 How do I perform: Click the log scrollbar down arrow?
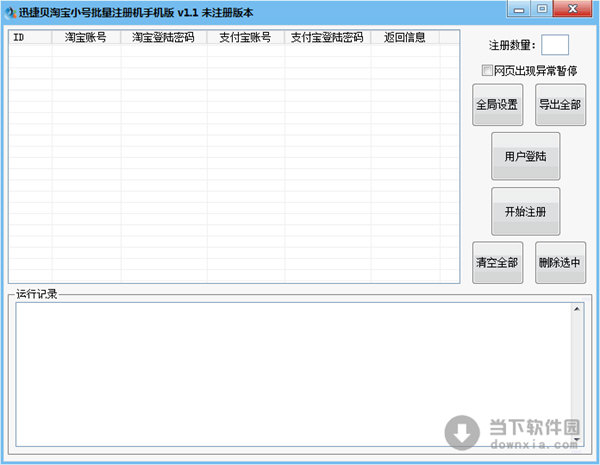577,440
